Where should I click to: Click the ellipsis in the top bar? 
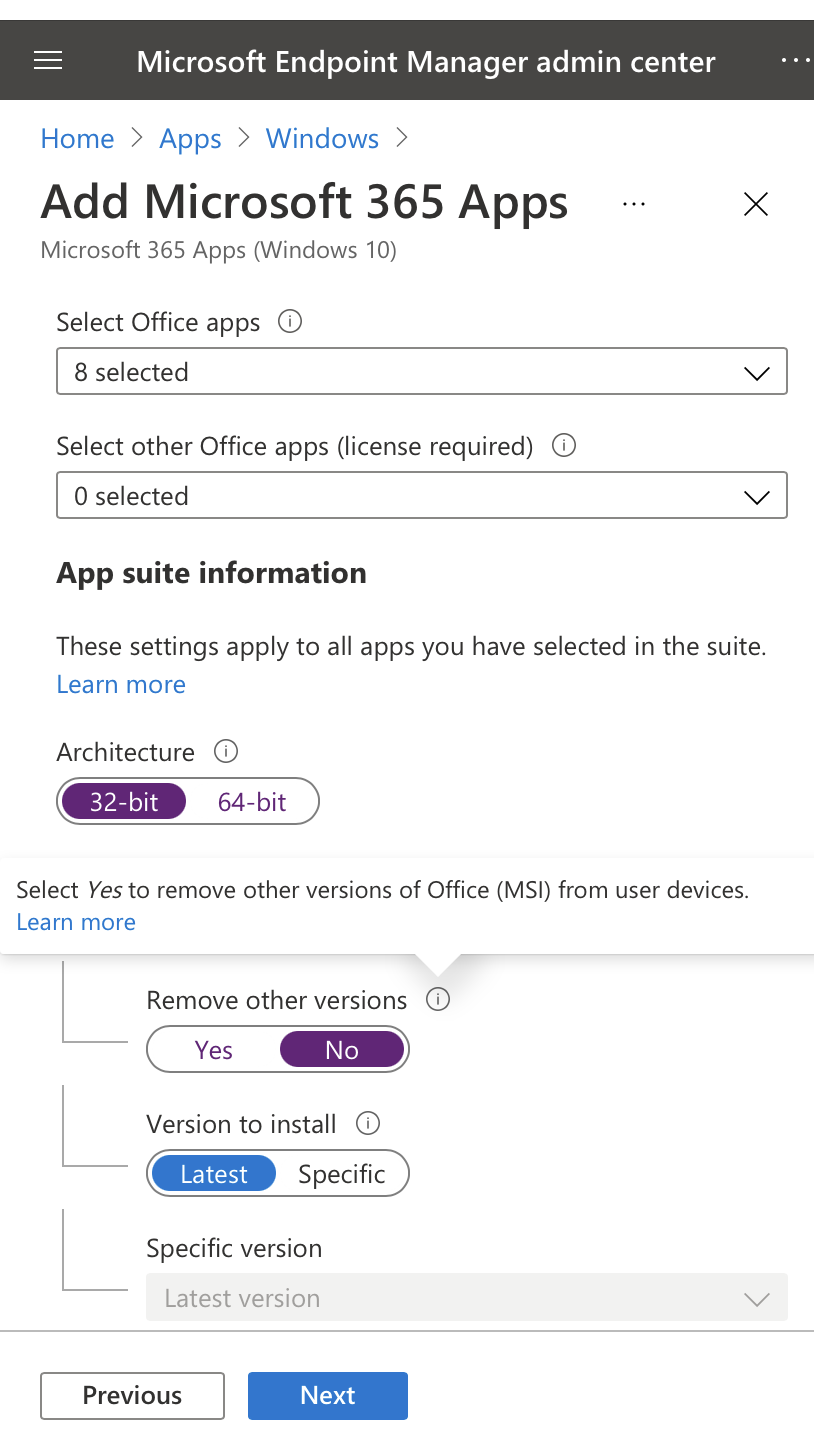[795, 60]
